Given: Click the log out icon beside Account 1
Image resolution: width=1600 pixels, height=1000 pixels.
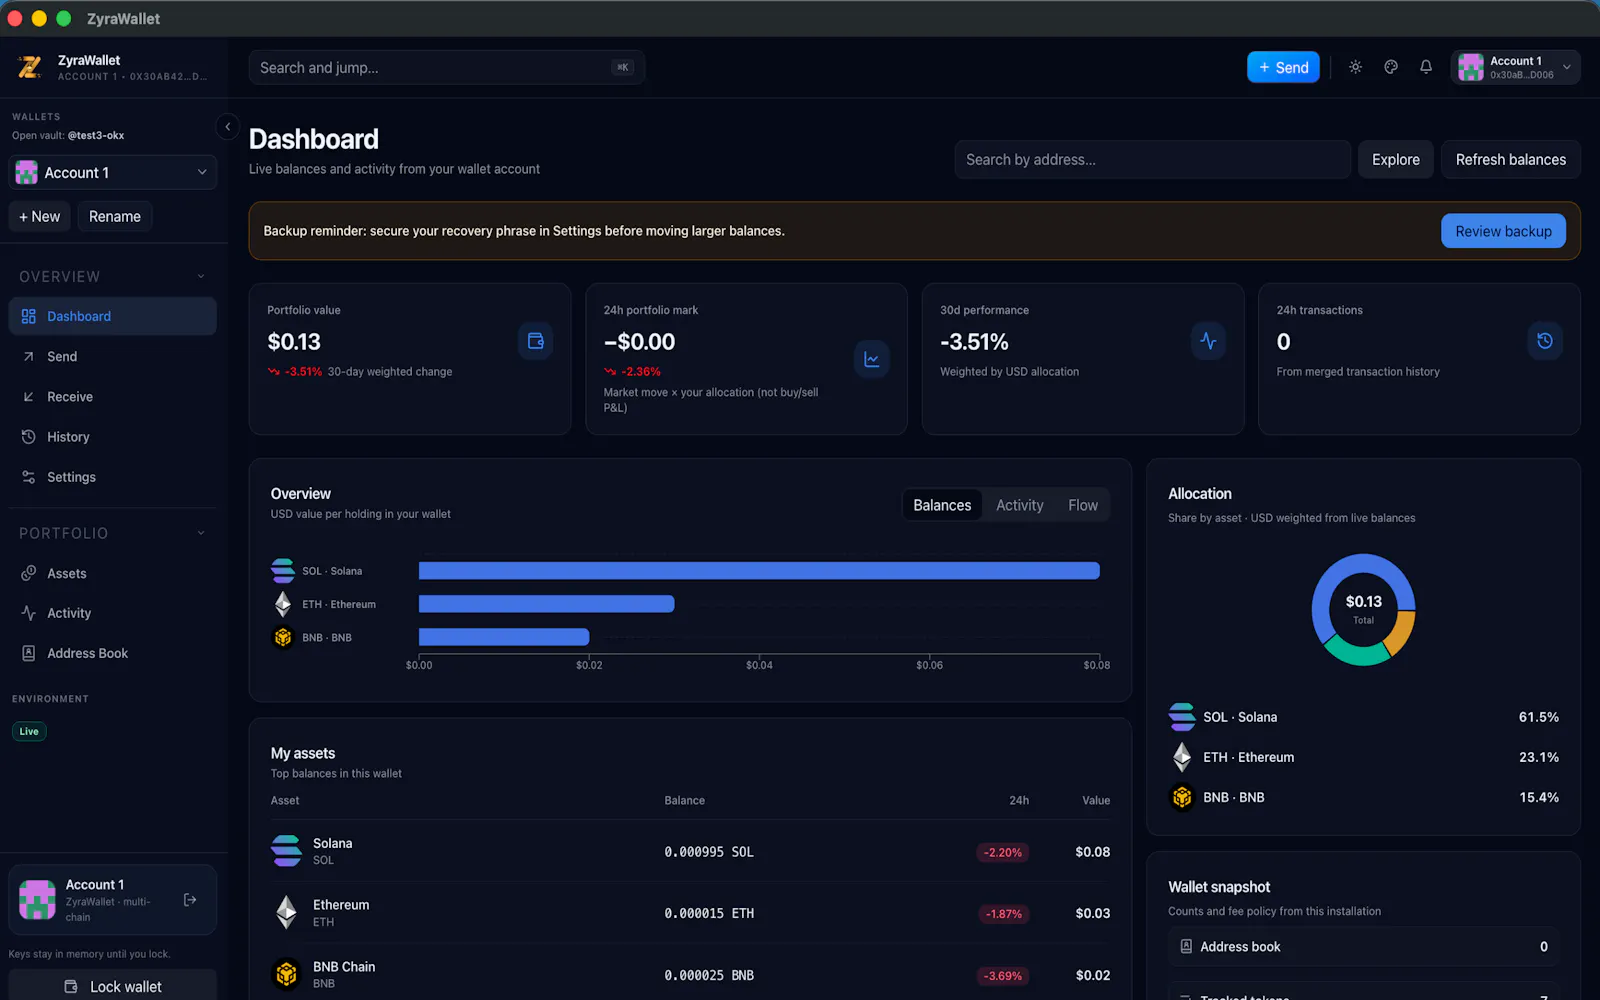Looking at the screenshot, I should [190, 900].
